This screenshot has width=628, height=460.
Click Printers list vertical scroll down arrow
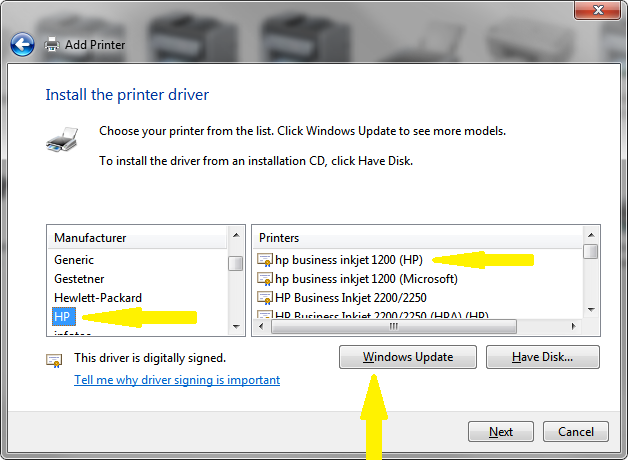coord(591,309)
